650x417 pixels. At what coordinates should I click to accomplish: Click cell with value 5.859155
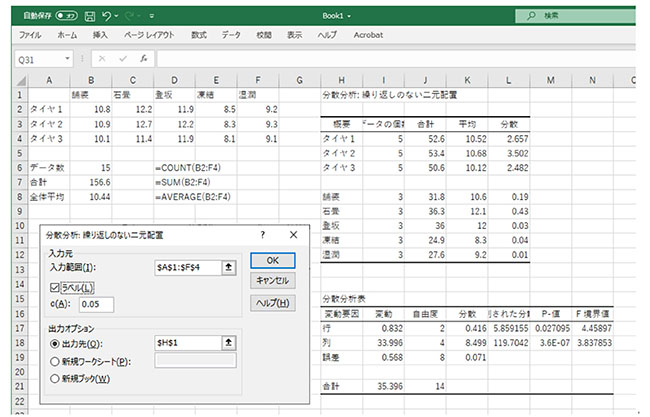tap(509, 328)
